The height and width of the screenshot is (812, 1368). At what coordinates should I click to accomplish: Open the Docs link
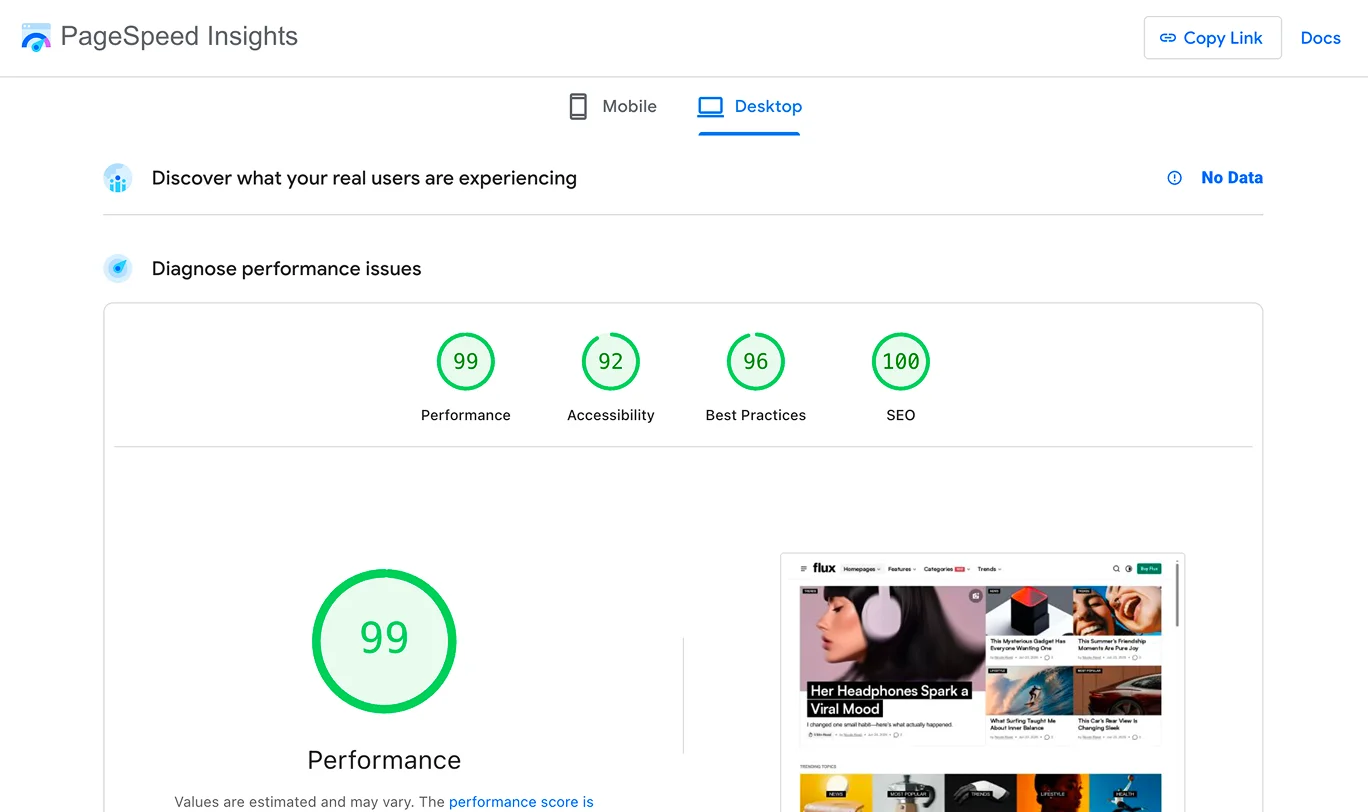(1320, 38)
